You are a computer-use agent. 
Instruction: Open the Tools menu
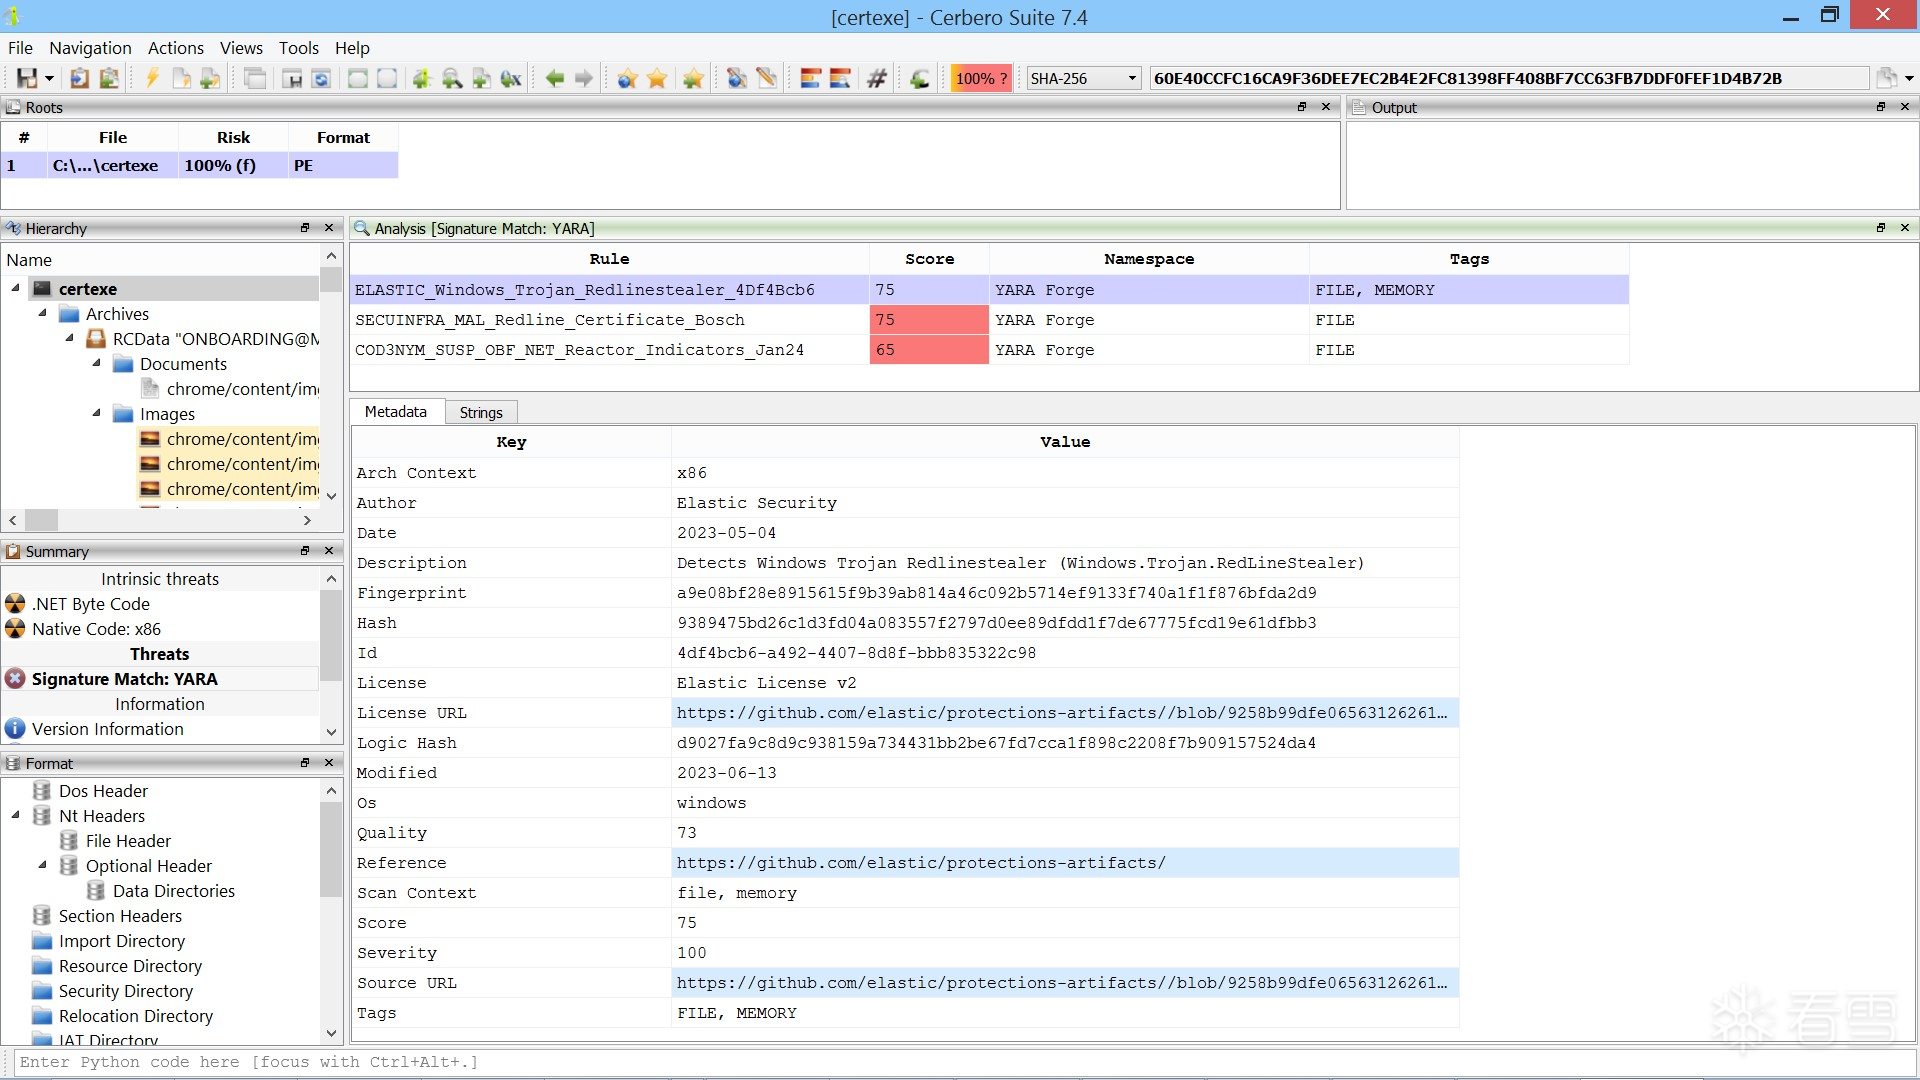point(298,48)
